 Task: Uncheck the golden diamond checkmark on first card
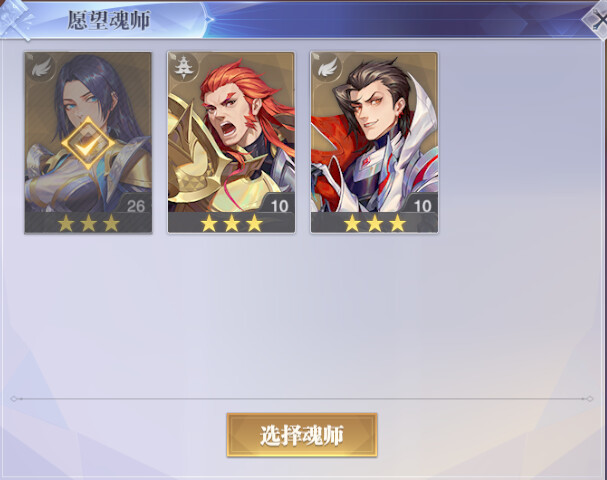click(88, 144)
